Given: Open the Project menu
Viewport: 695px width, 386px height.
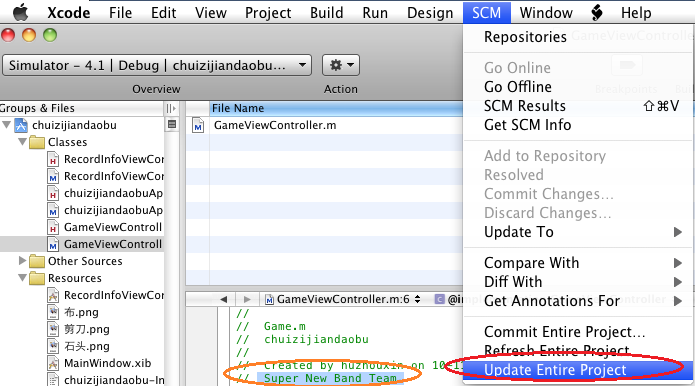Looking at the screenshot, I should click(x=268, y=13).
